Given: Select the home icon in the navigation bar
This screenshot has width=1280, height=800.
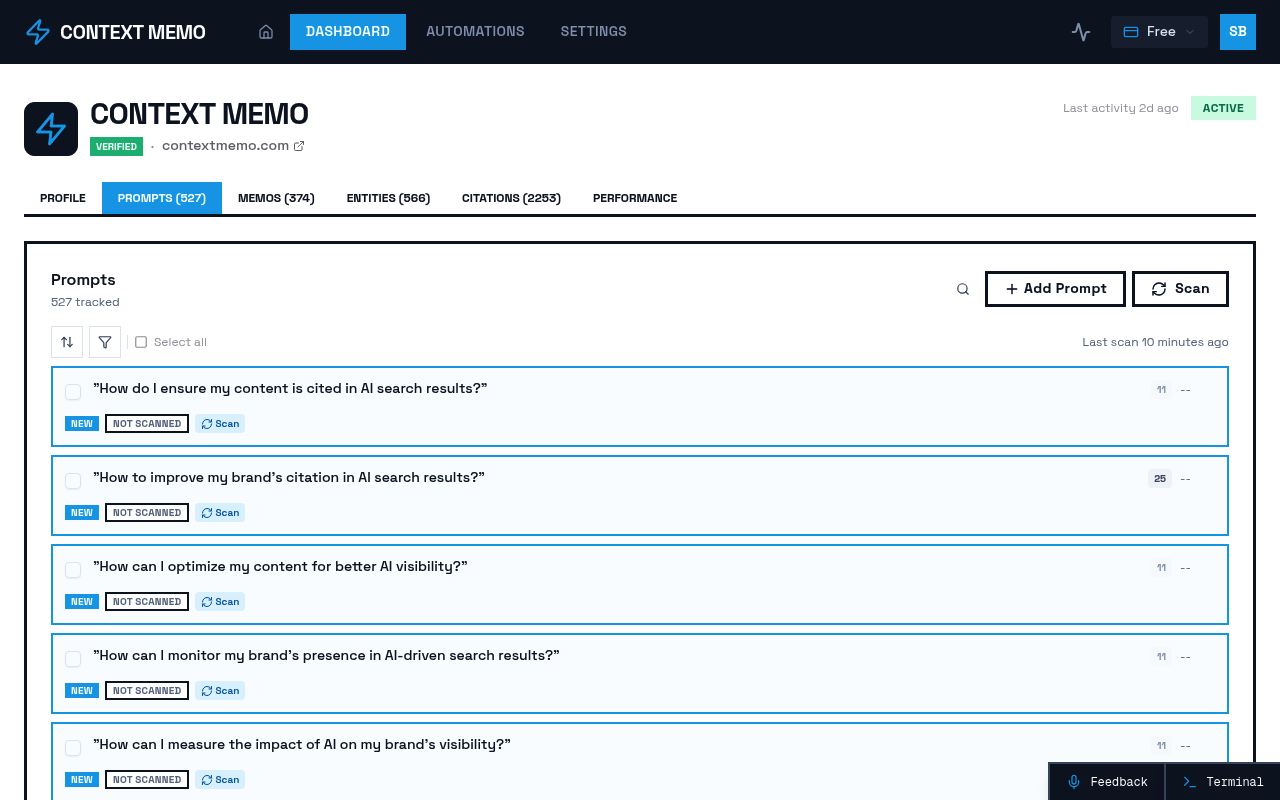Looking at the screenshot, I should click(x=266, y=31).
